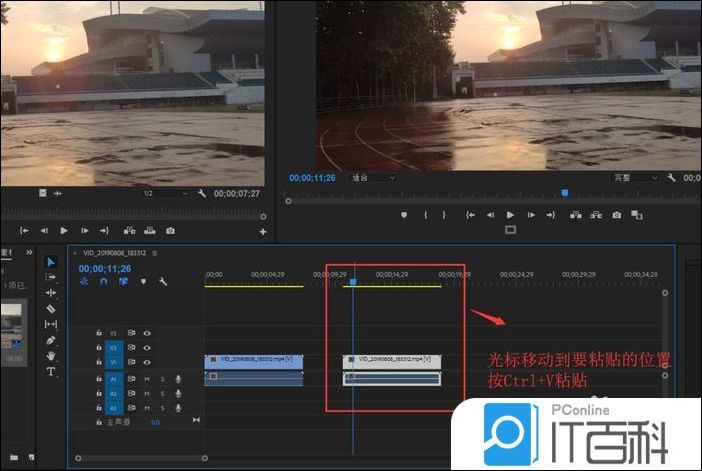
Task: Select the Type text tool
Action: click(51, 371)
